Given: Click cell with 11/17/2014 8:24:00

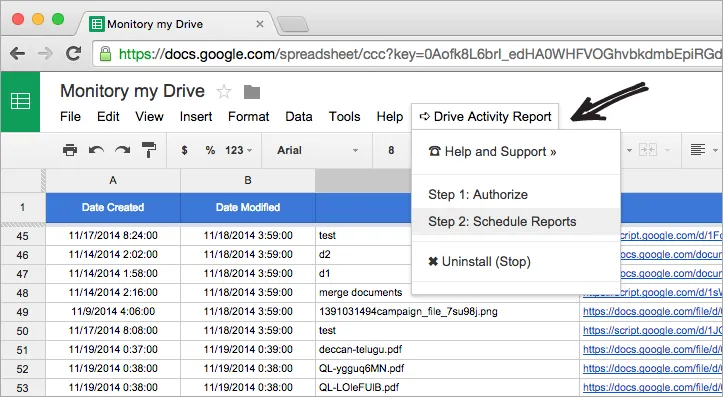Looking at the screenshot, I should pos(113,236).
